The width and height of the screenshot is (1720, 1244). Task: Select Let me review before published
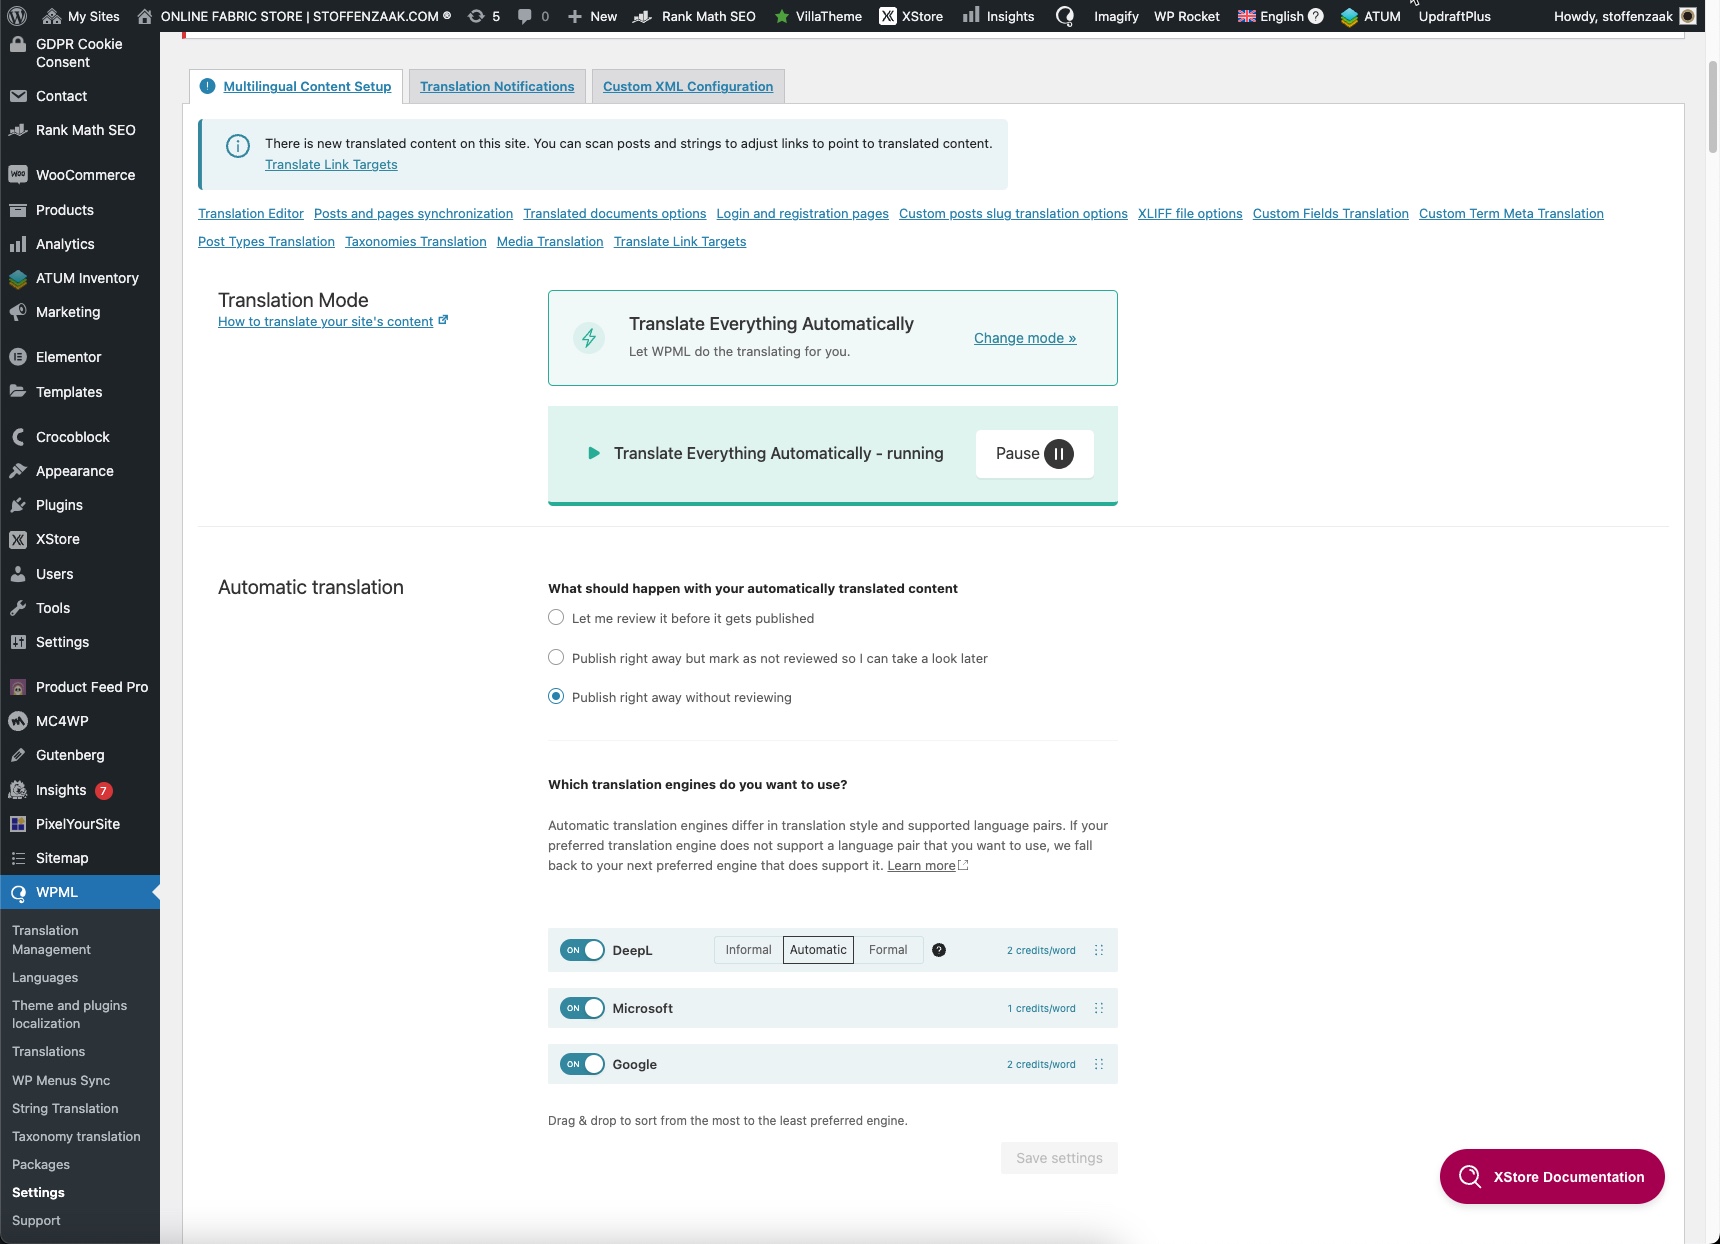556,618
